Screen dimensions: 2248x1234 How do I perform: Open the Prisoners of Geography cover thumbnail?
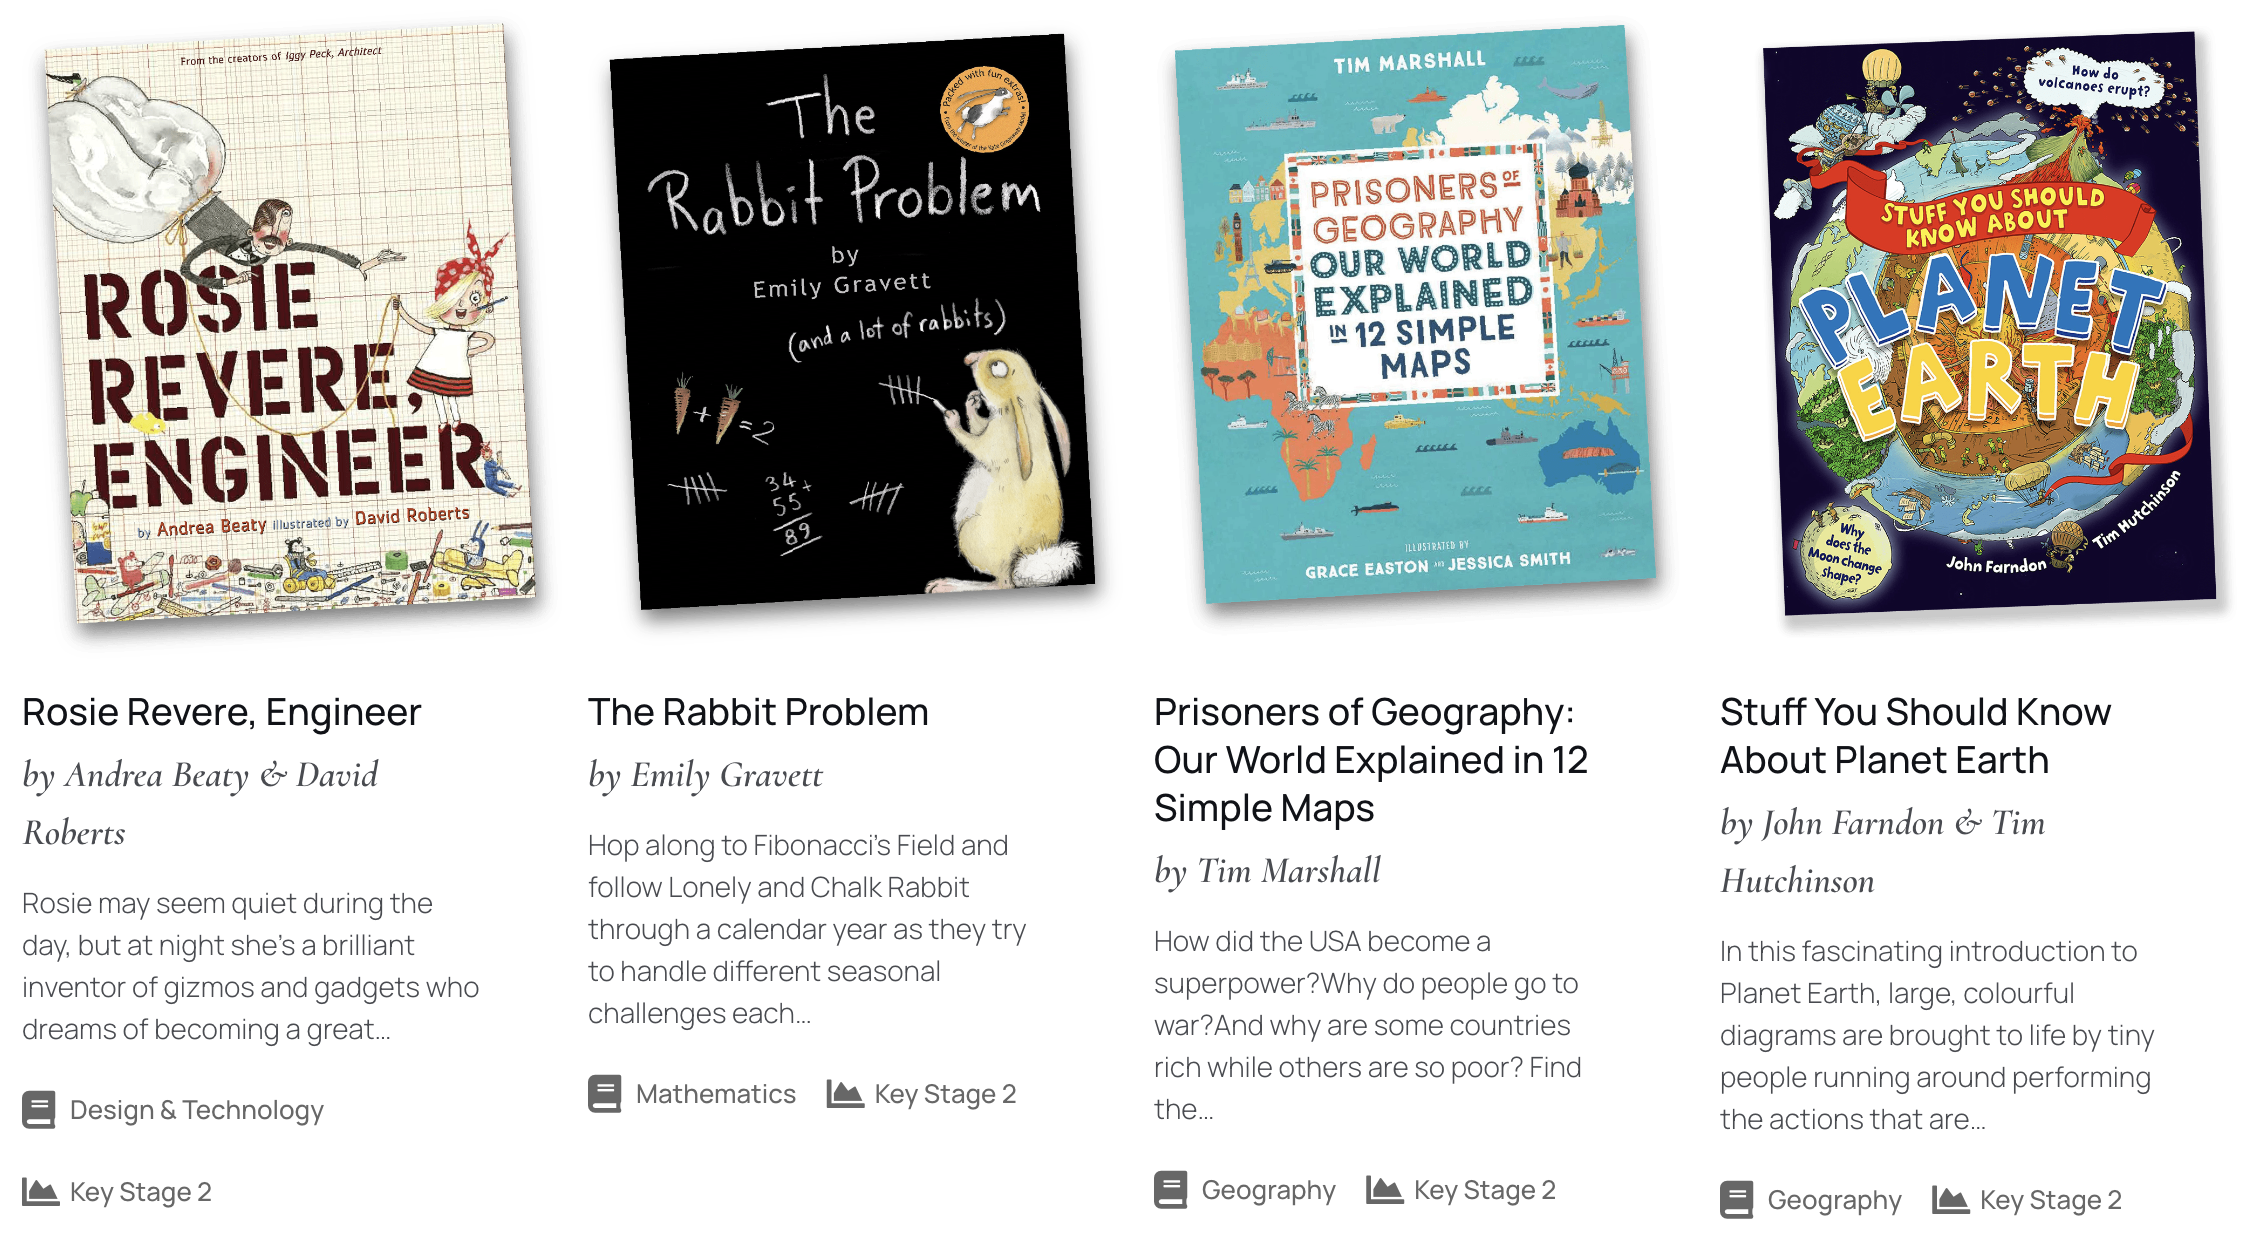click(x=1414, y=314)
